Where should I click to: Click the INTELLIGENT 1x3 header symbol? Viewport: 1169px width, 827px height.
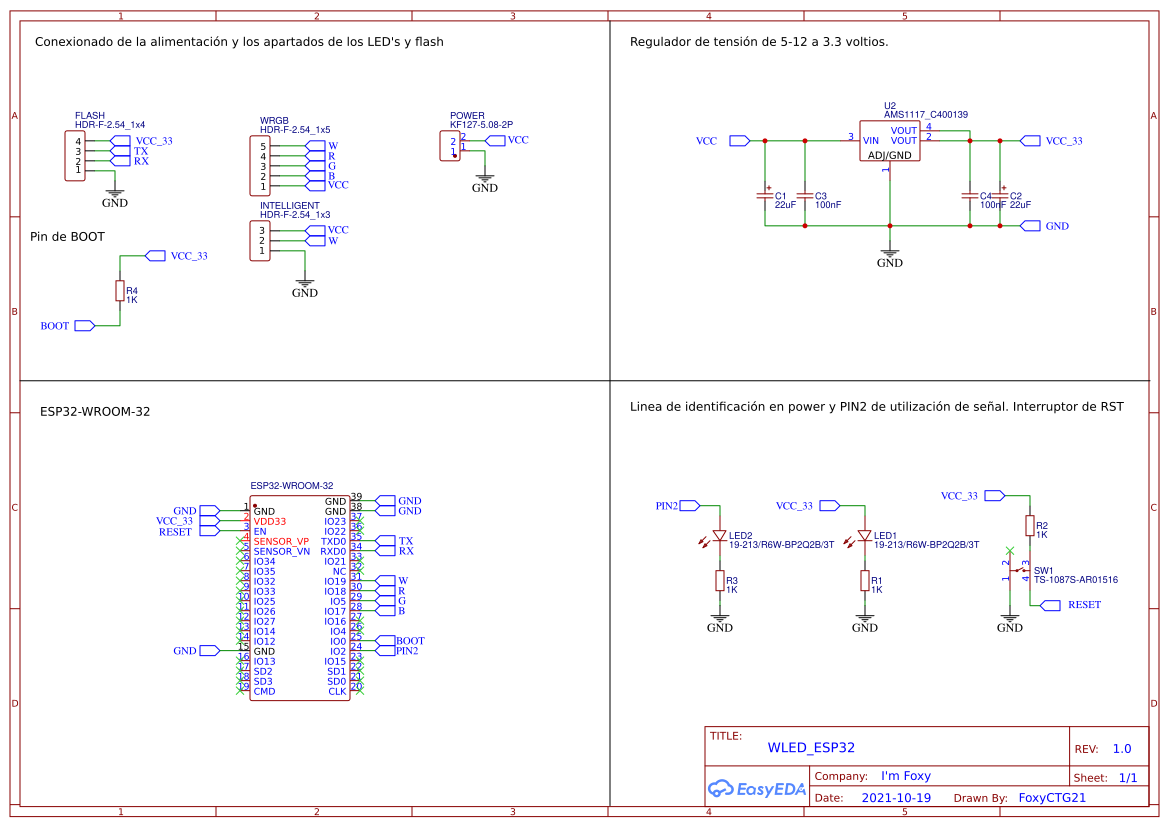[259, 241]
